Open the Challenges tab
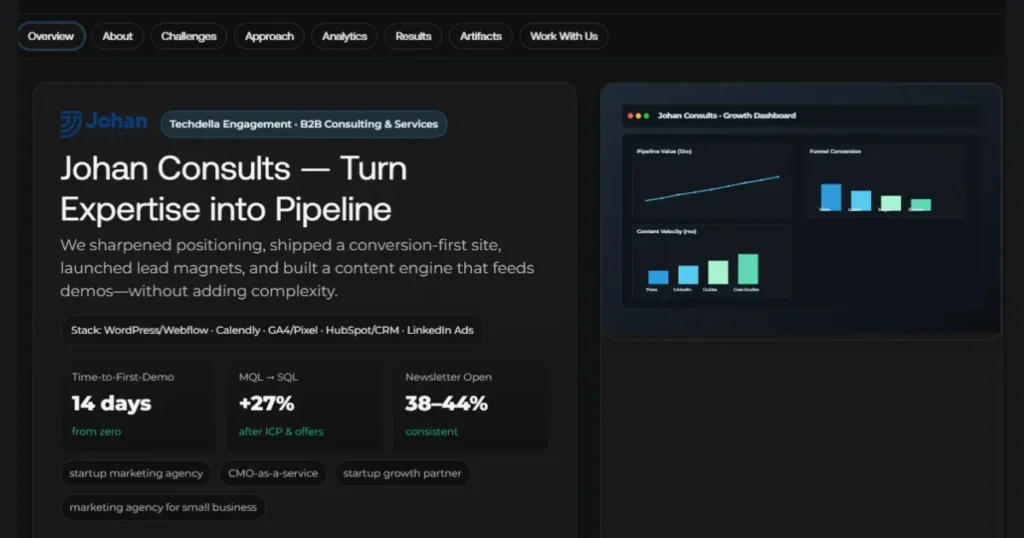The width and height of the screenshot is (1024, 538). point(189,37)
